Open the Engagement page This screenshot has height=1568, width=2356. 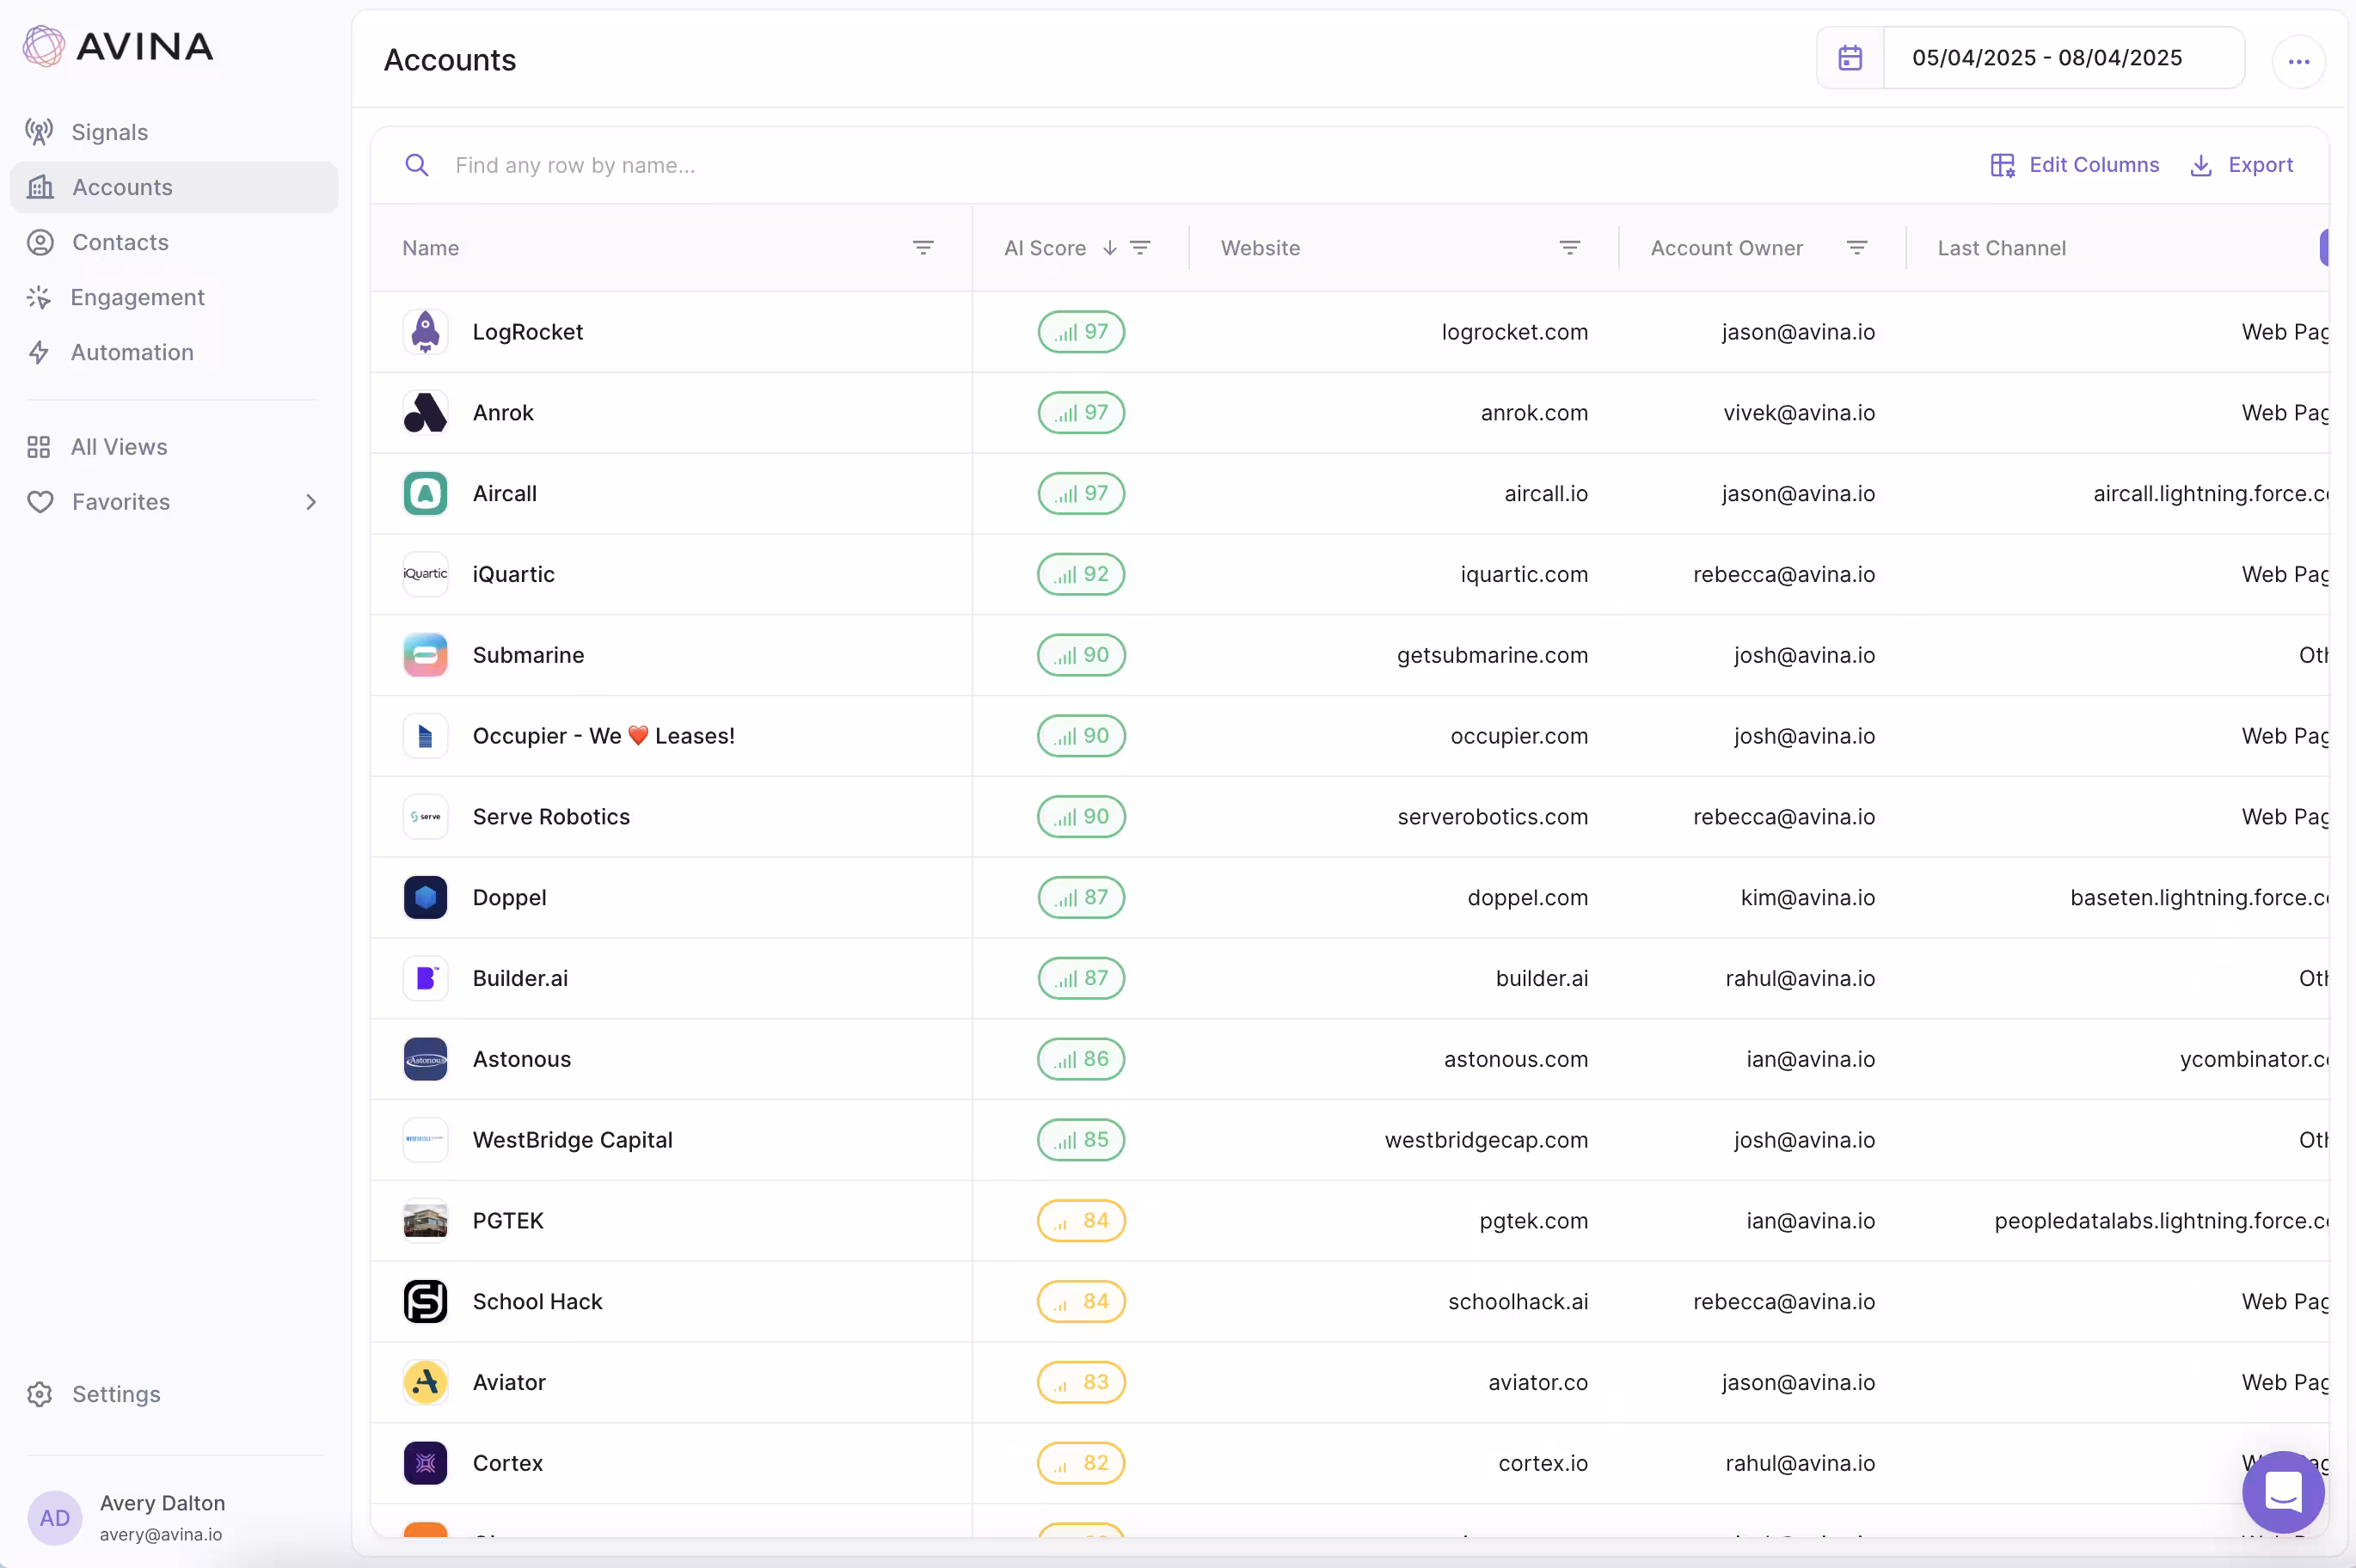coord(137,297)
